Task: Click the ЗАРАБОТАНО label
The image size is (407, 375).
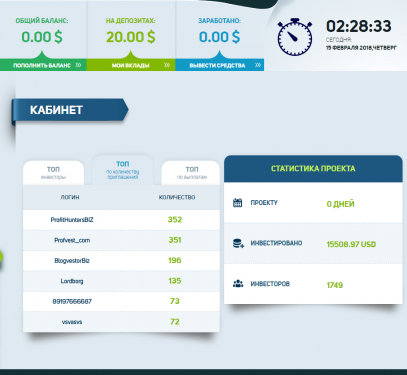Action: click(220, 21)
